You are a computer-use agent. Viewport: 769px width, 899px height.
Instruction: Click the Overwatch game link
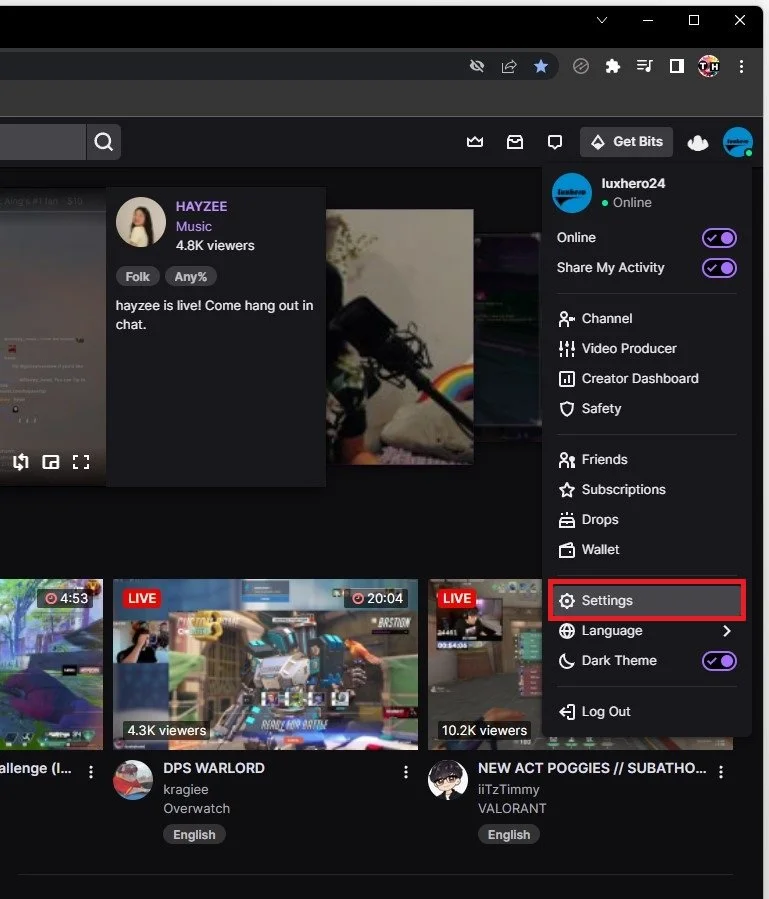(x=197, y=808)
